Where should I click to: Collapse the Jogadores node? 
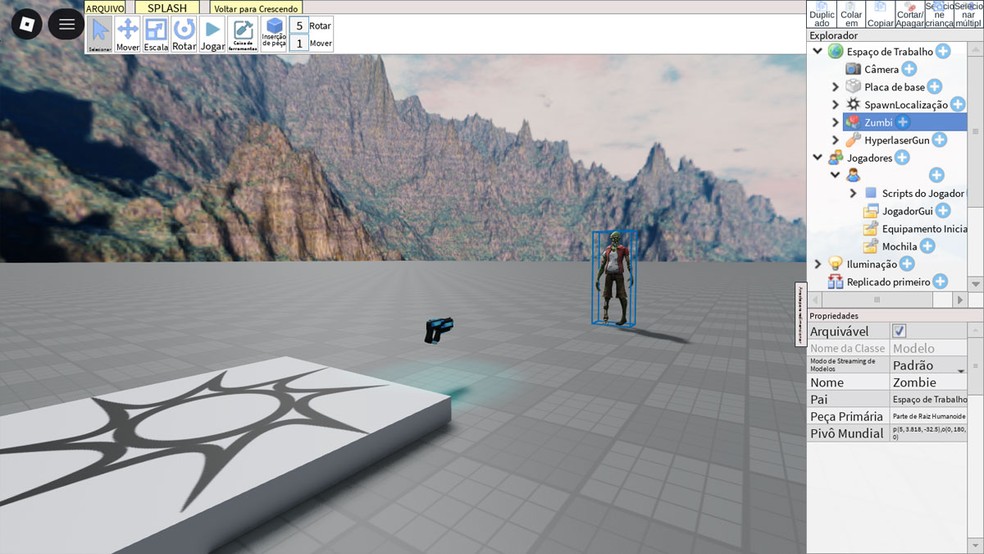pyautogui.click(x=817, y=157)
